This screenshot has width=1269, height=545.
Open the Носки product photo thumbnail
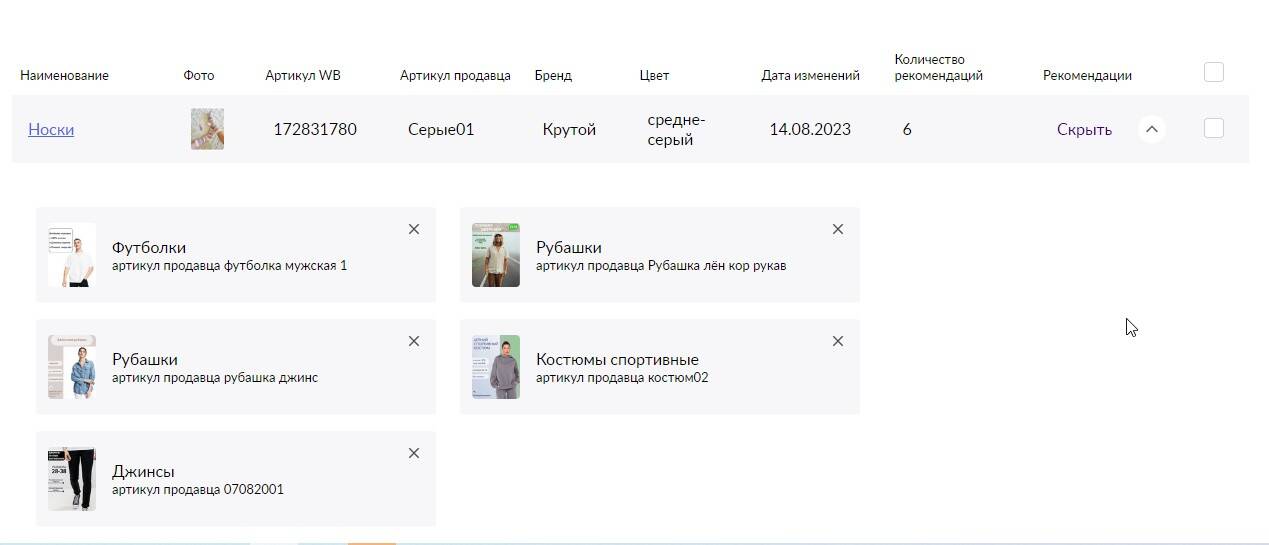pyautogui.click(x=207, y=129)
